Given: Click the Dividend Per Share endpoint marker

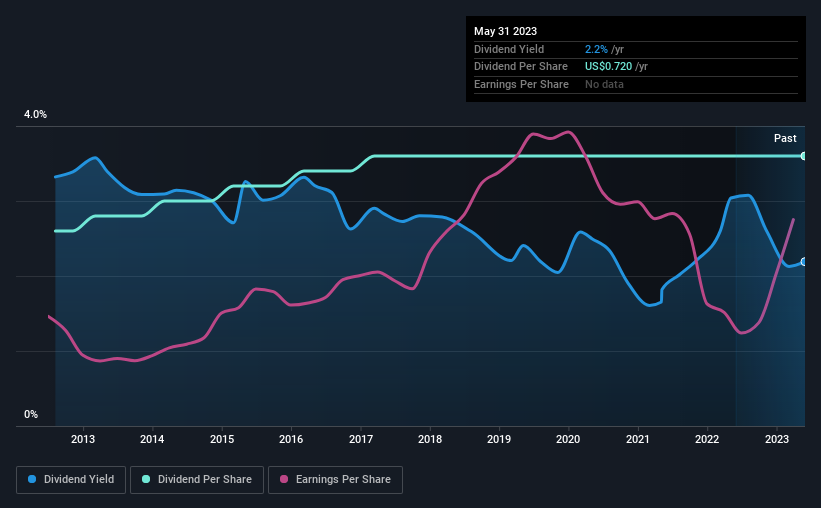Looking at the screenshot, I should (803, 156).
